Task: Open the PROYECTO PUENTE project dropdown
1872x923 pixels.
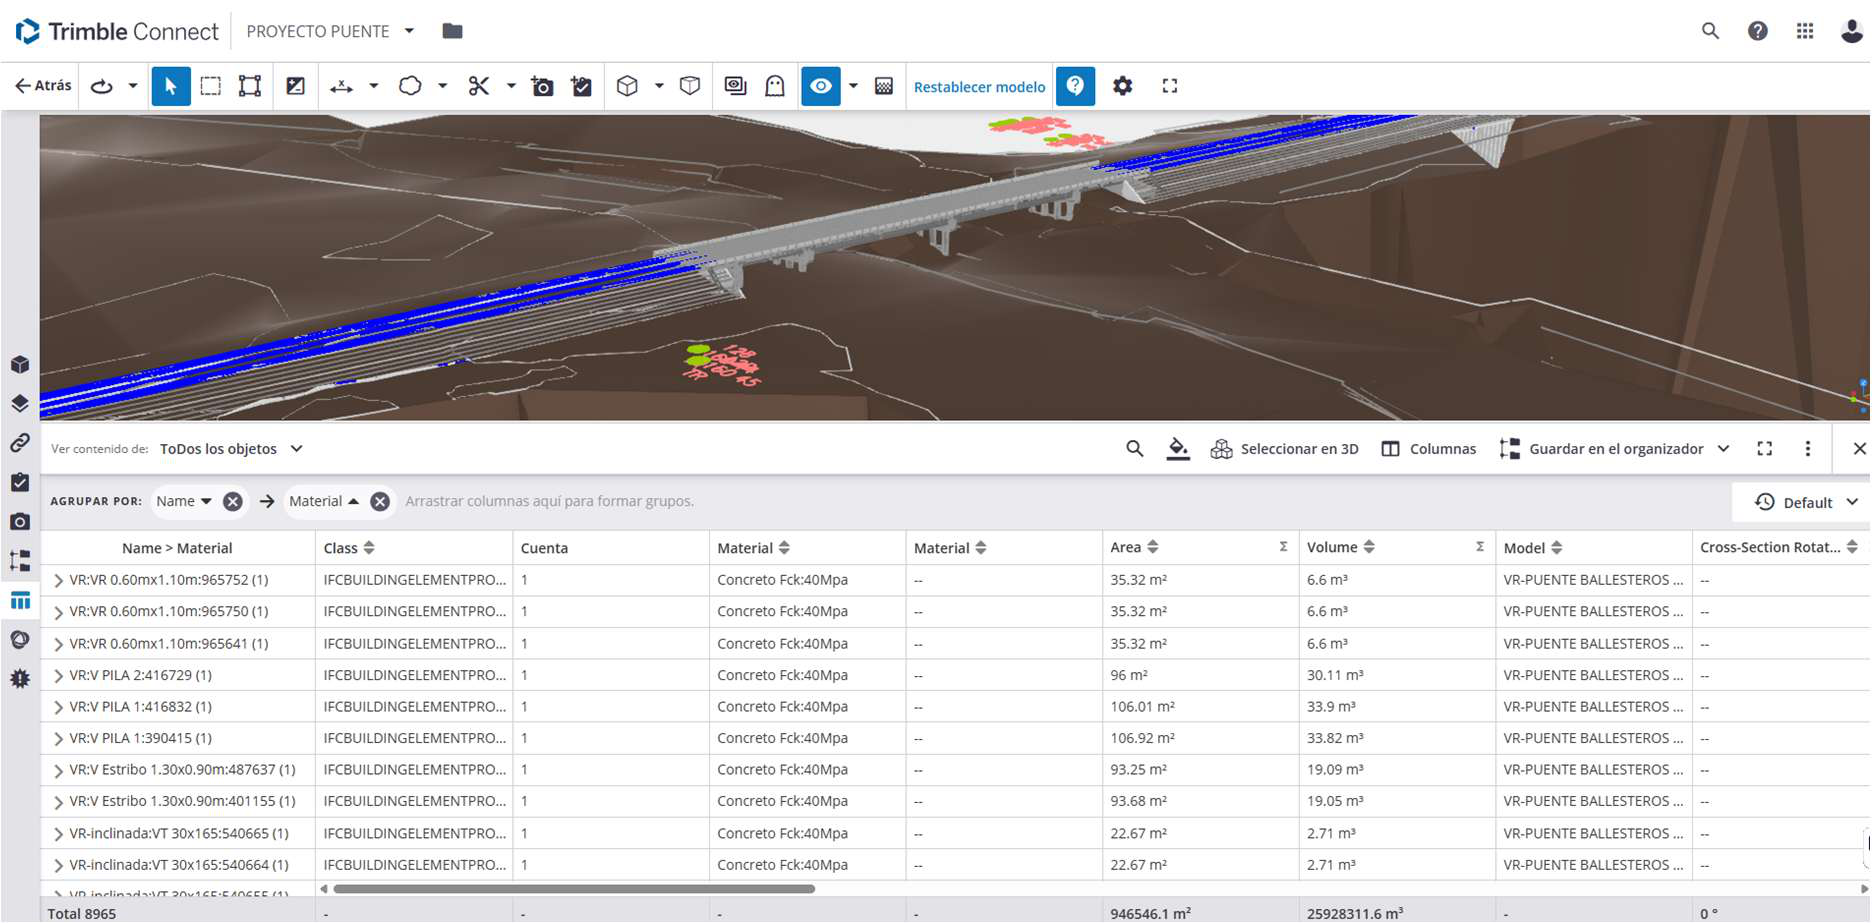Action: tap(330, 31)
